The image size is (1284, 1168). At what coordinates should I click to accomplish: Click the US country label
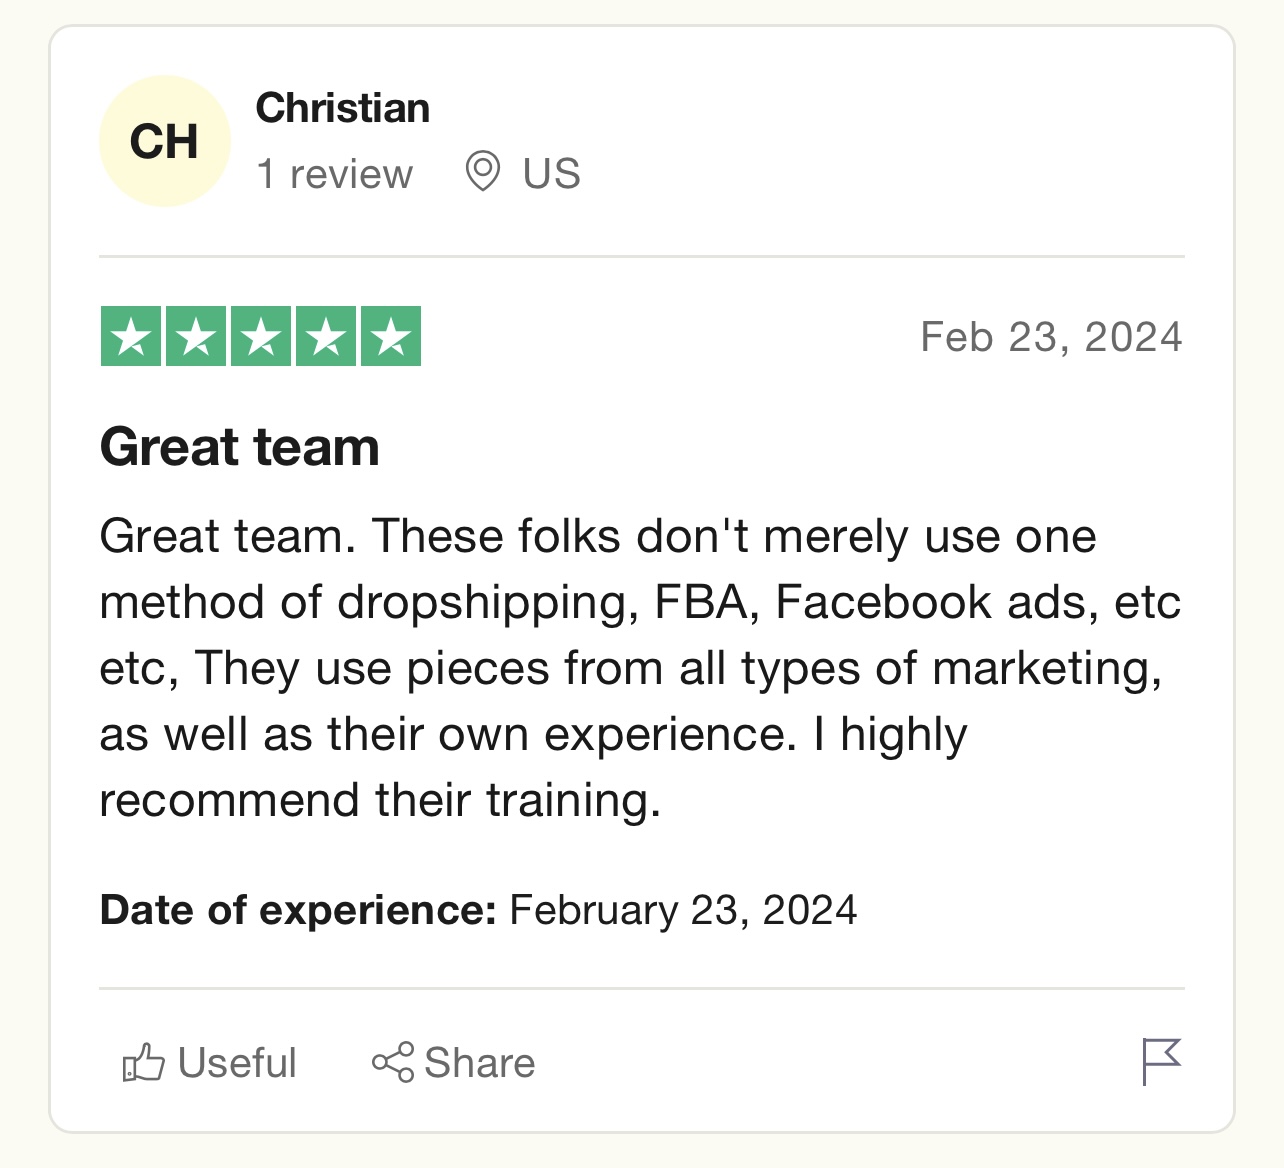pos(551,174)
